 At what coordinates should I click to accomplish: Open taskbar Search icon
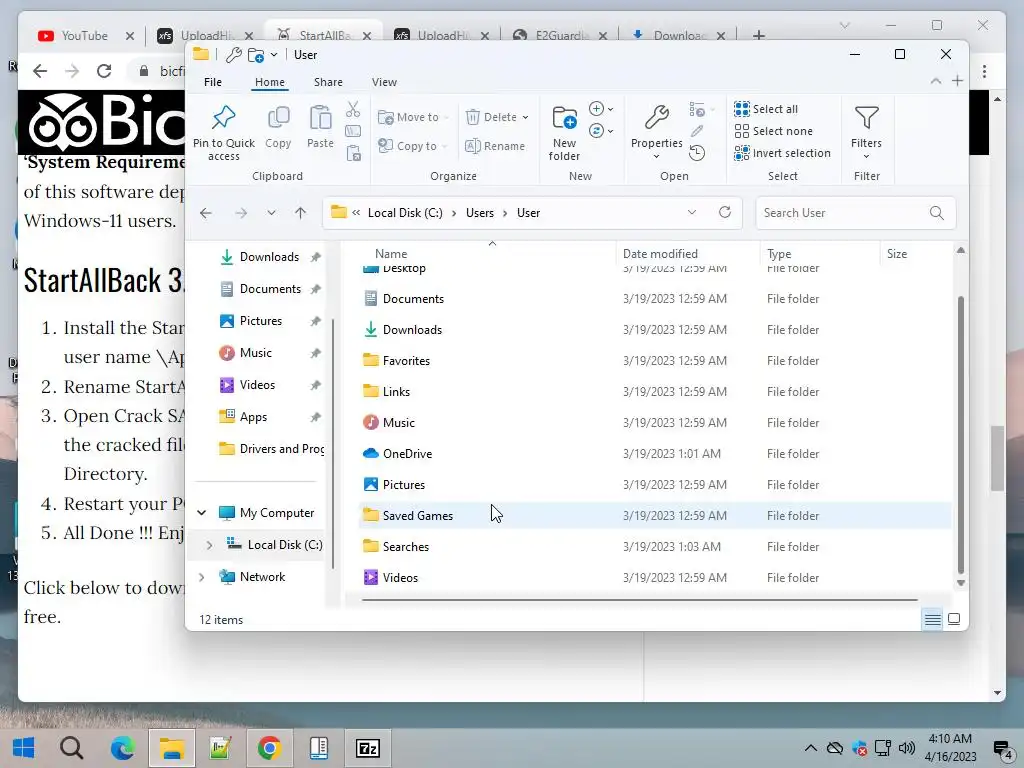[71, 748]
